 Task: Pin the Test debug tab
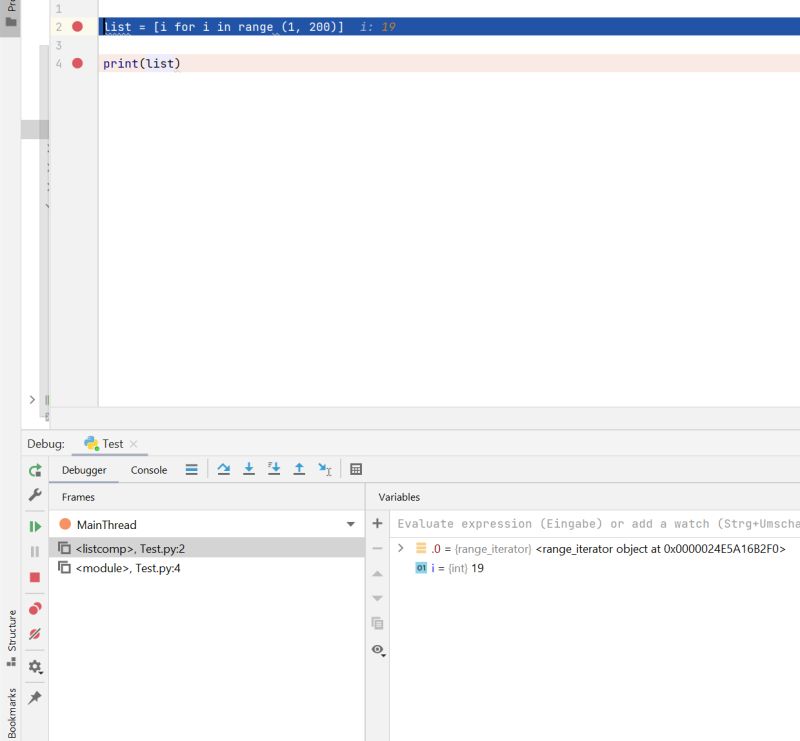point(32,690)
